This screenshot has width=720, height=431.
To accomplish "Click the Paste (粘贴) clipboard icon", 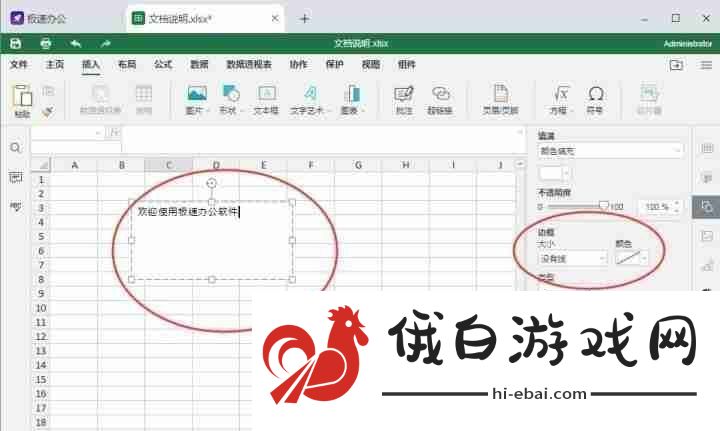I will pyautogui.click(x=22, y=96).
